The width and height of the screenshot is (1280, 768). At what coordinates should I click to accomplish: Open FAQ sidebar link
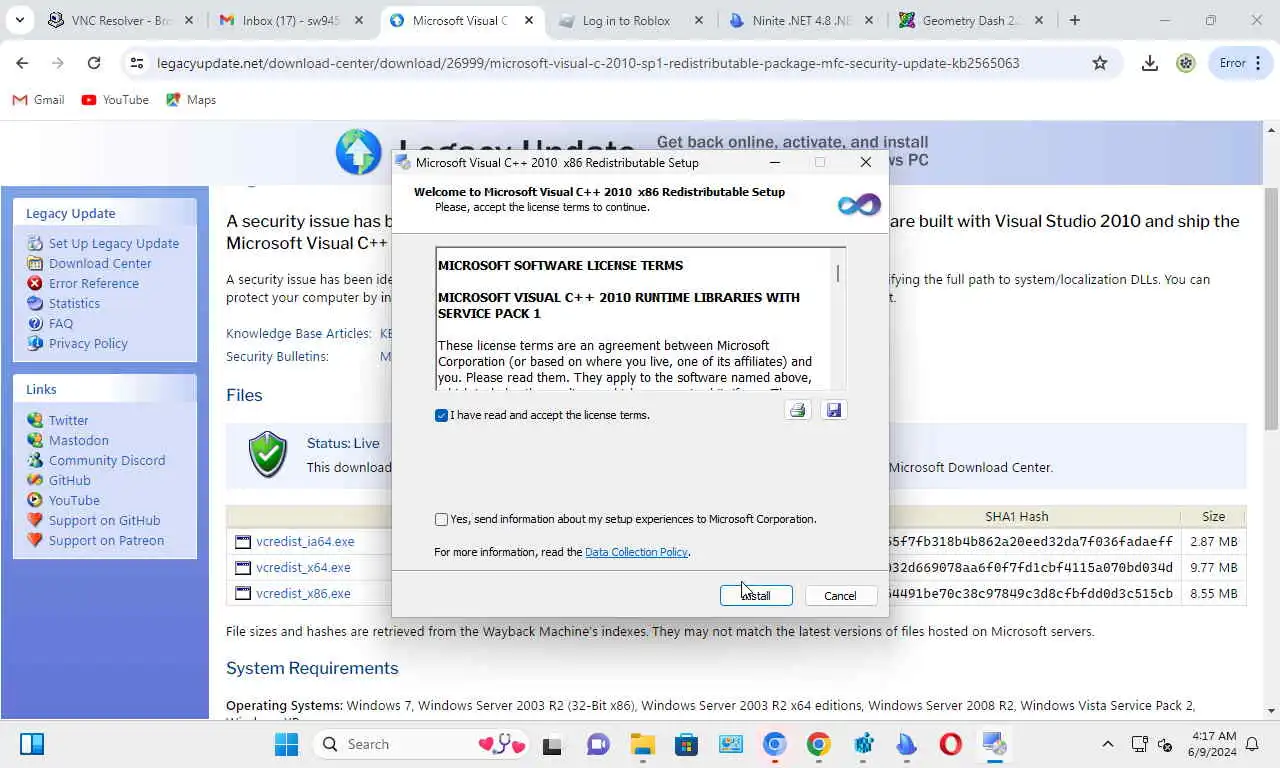[x=61, y=323]
